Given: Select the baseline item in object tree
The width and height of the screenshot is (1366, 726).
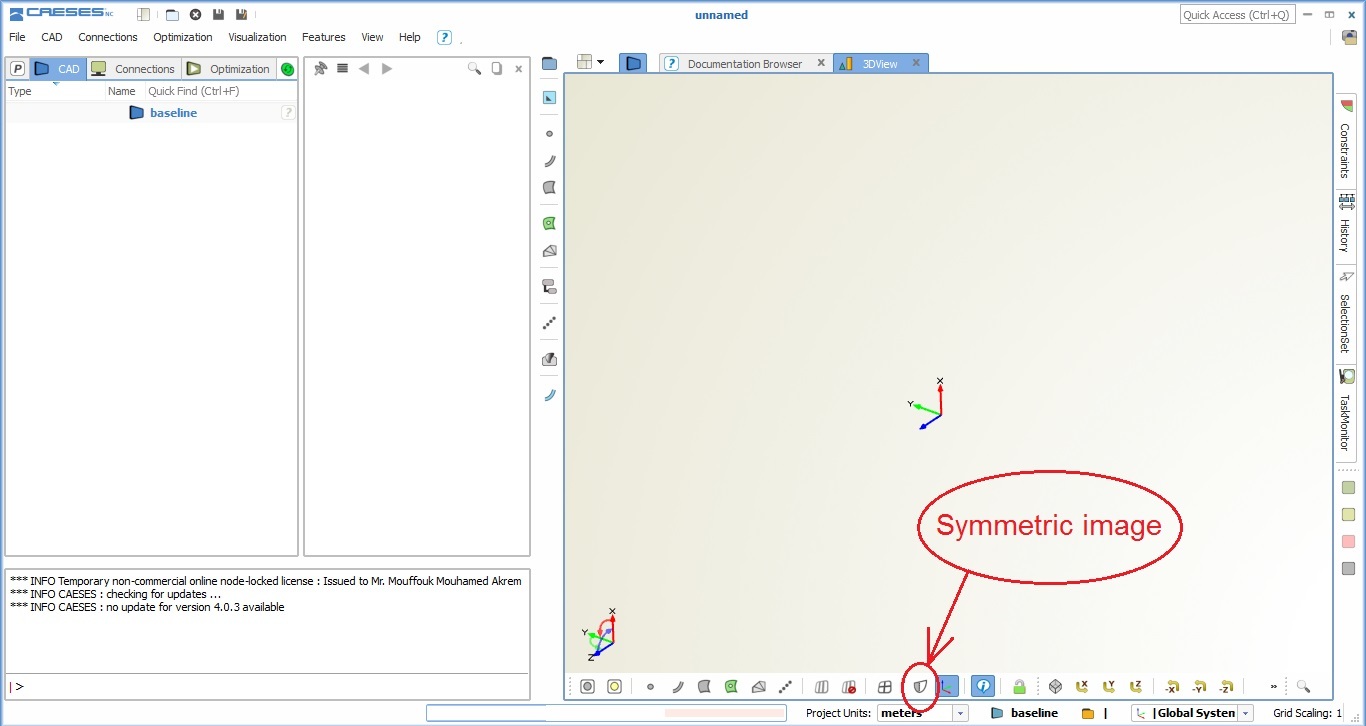Looking at the screenshot, I should (x=173, y=113).
